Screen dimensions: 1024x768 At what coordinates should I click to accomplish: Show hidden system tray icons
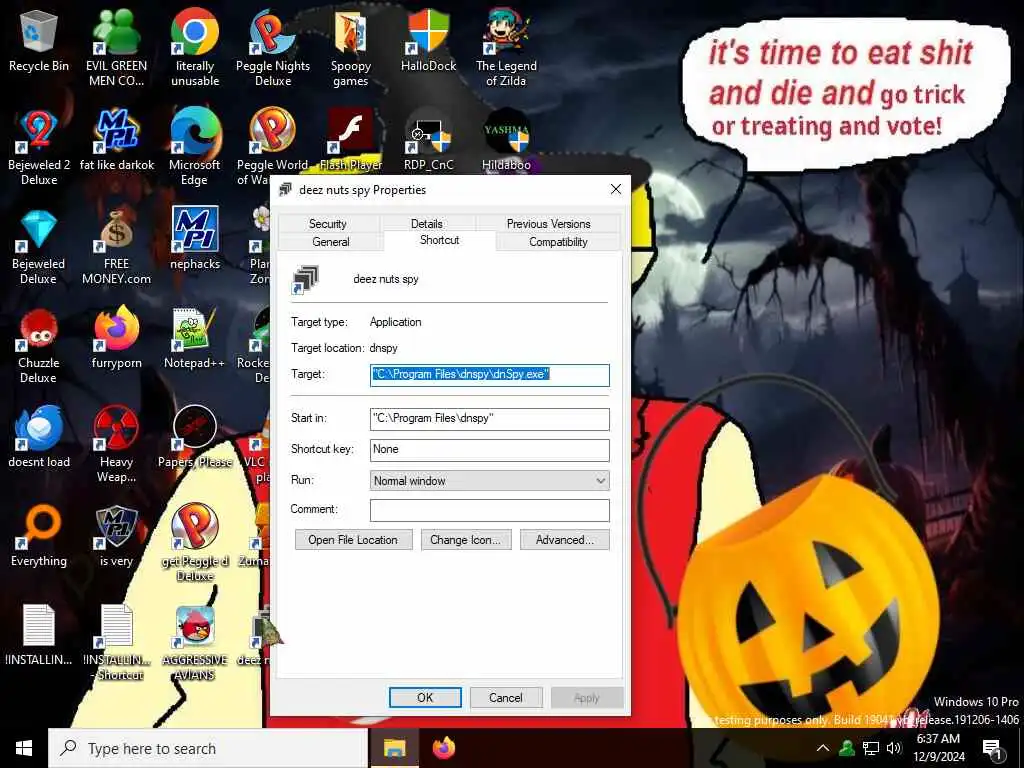[823, 748]
